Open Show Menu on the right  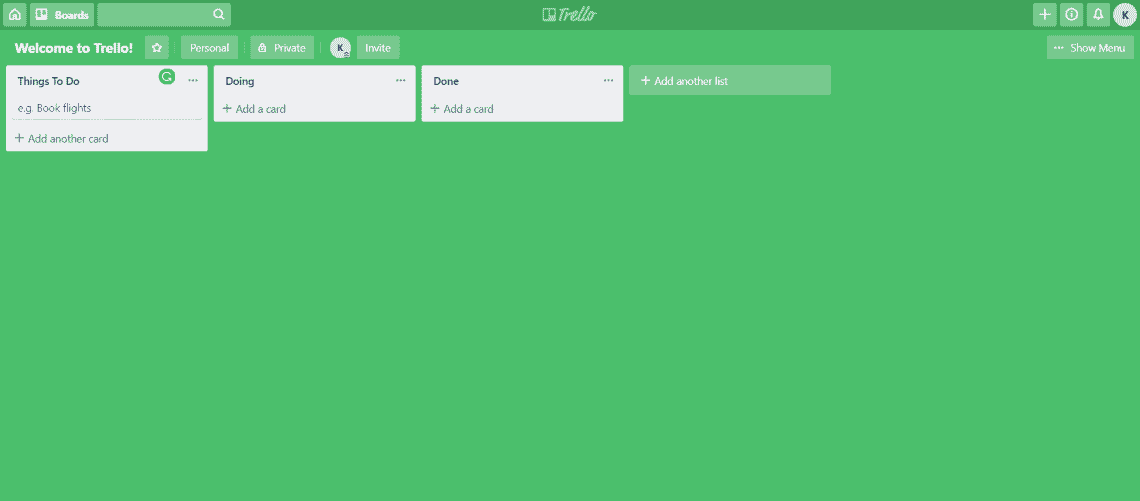(1090, 48)
